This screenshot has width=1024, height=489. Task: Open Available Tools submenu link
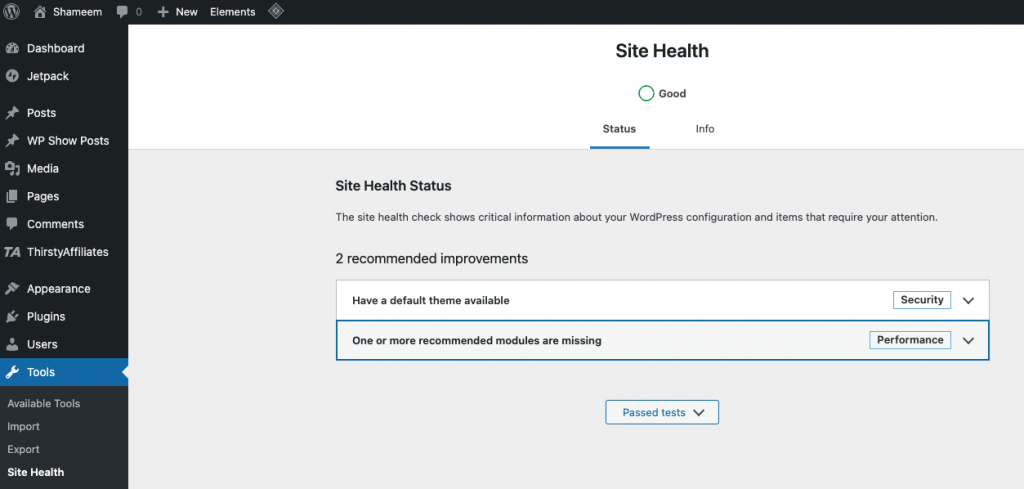pyautogui.click(x=43, y=404)
